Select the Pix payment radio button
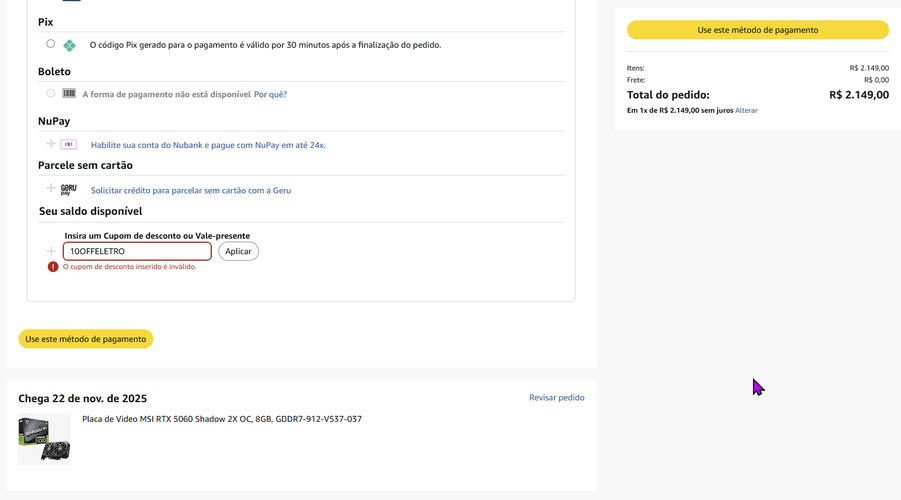Image resolution: width=901 pixels, height=500 pixels. pos(51,44)
